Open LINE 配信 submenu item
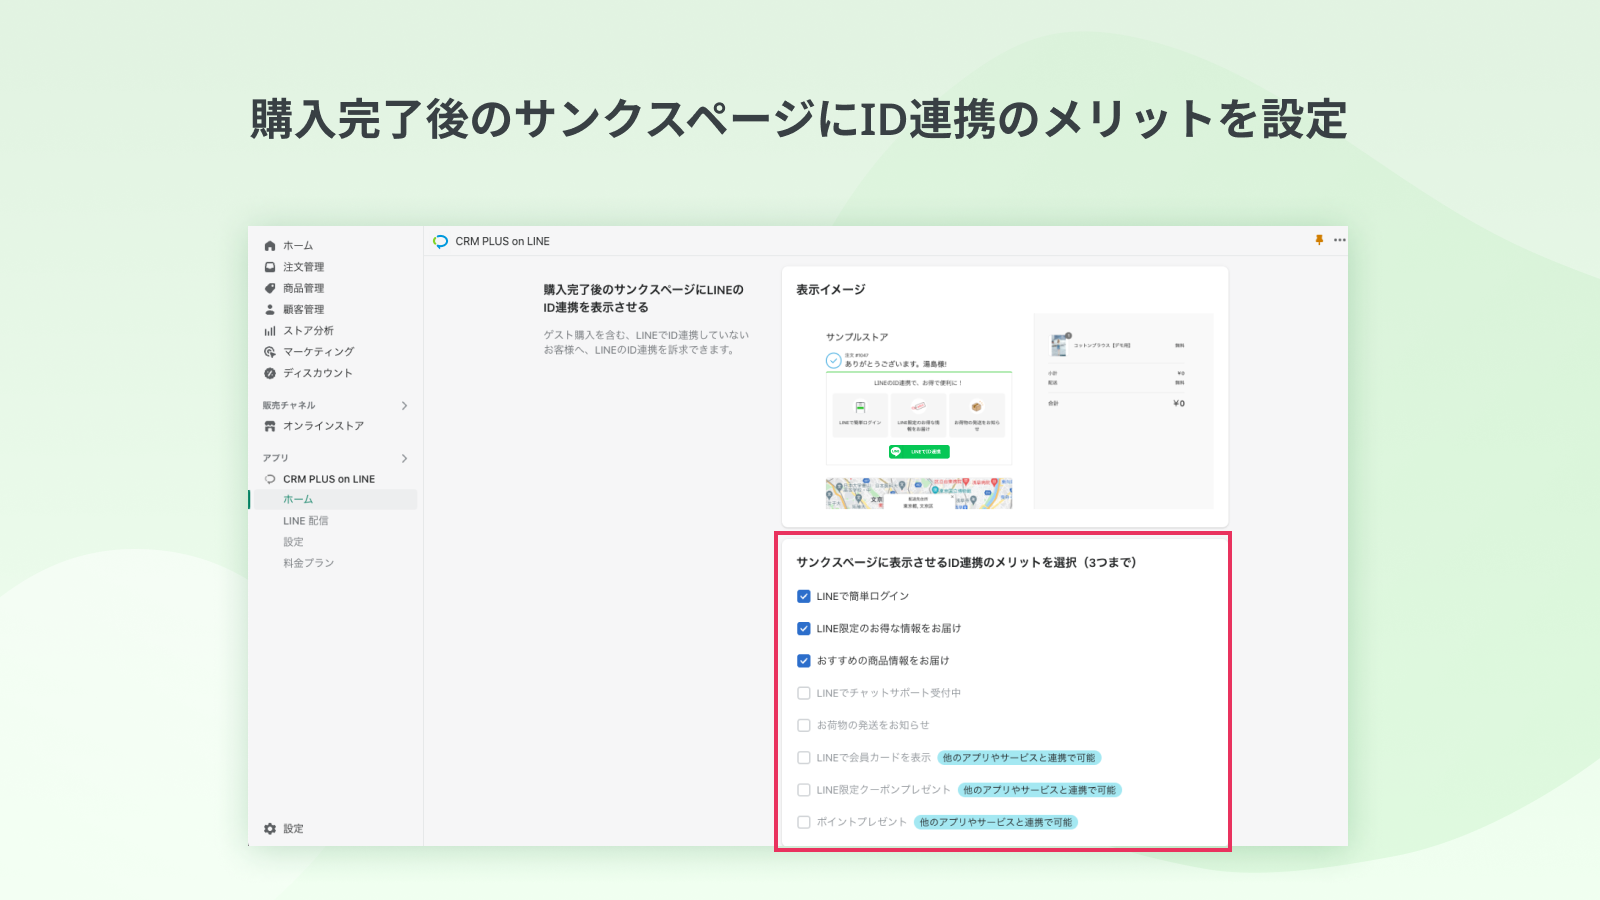 click(306, 521)
